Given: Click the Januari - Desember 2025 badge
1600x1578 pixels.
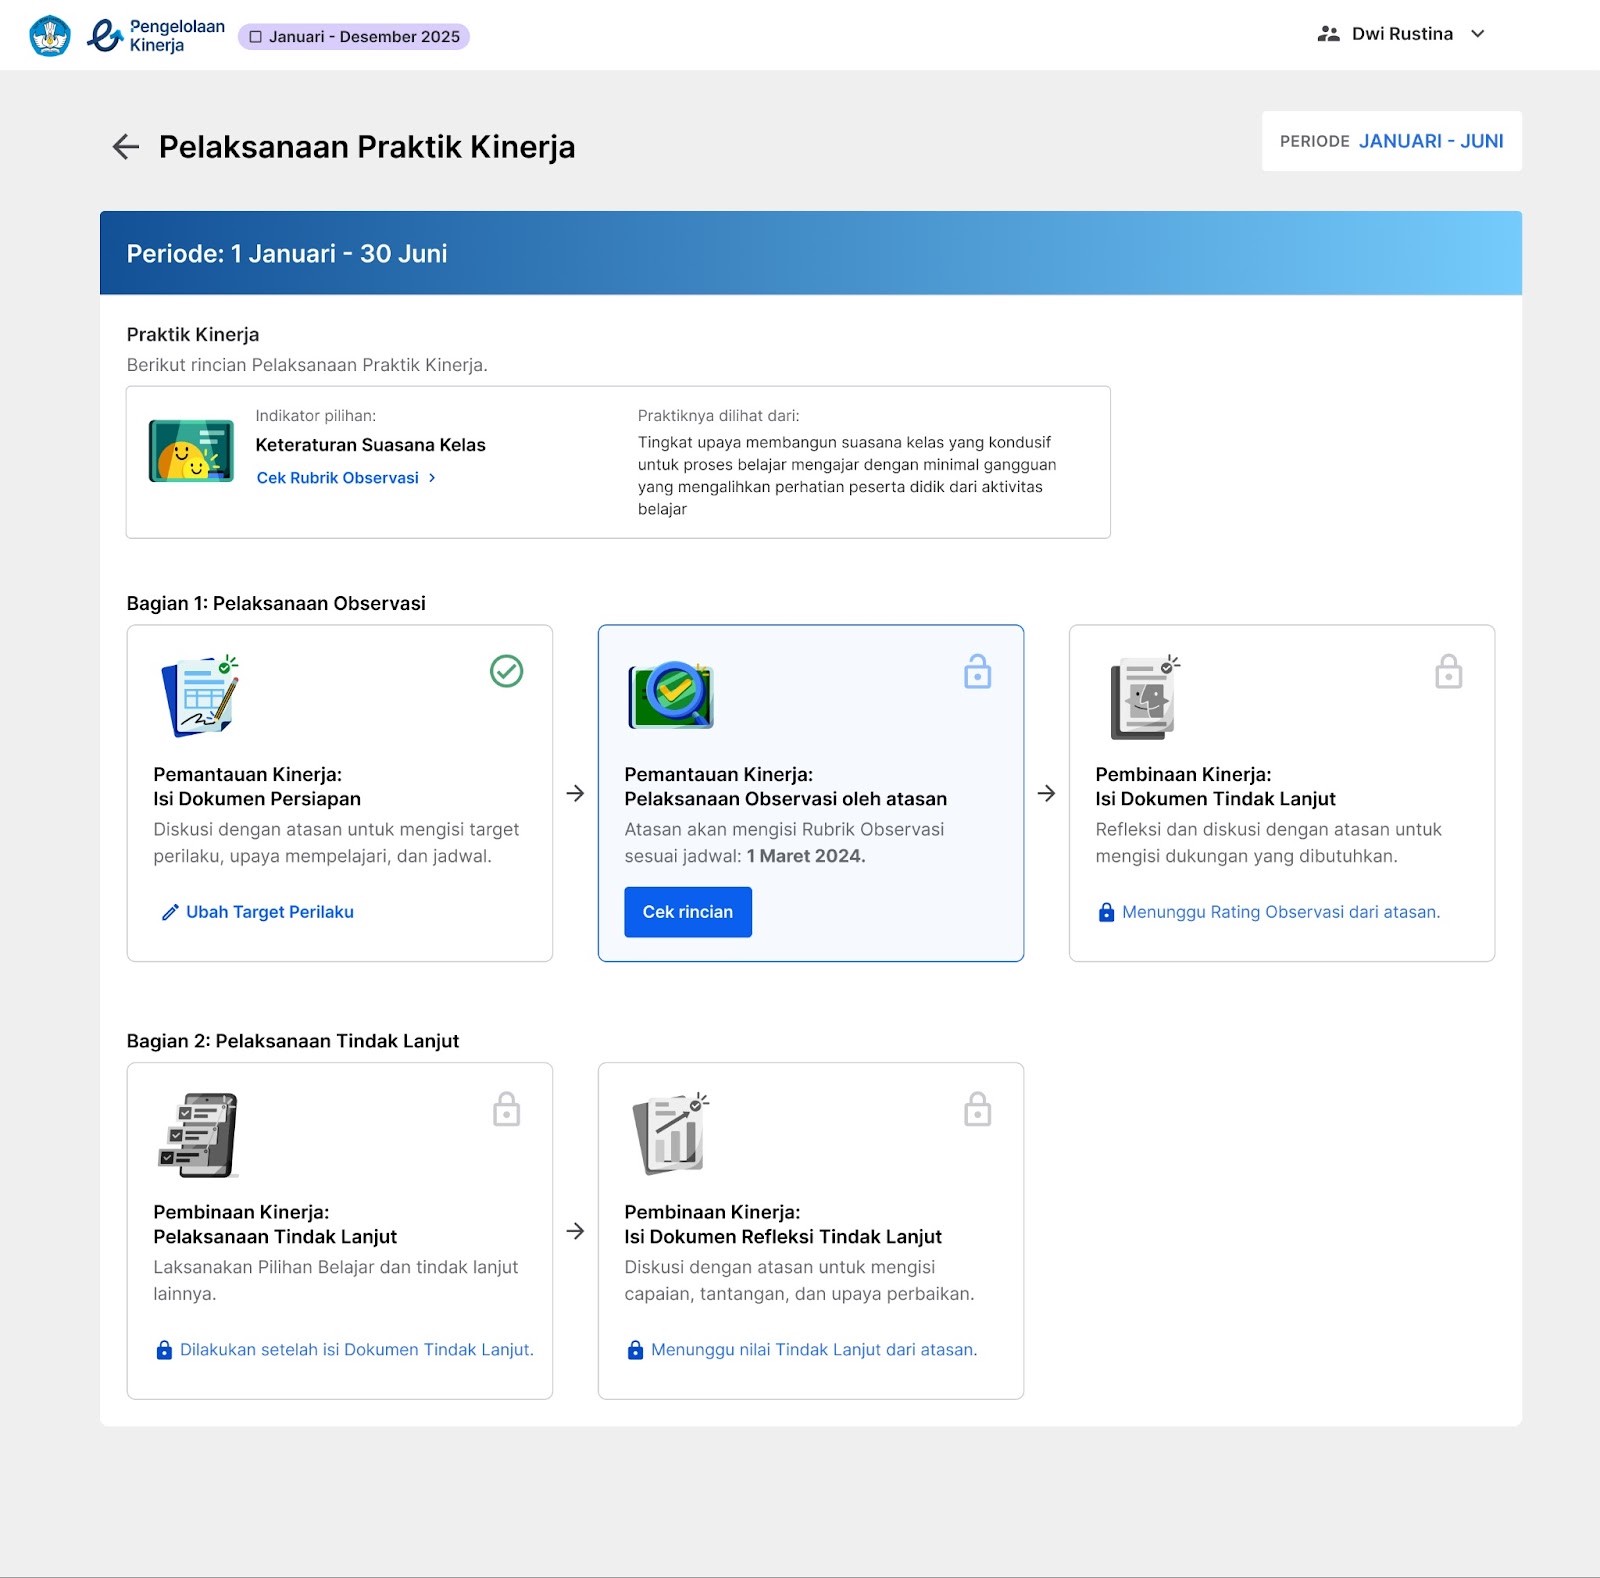Looking at the screenshot, I should (354, 37).
